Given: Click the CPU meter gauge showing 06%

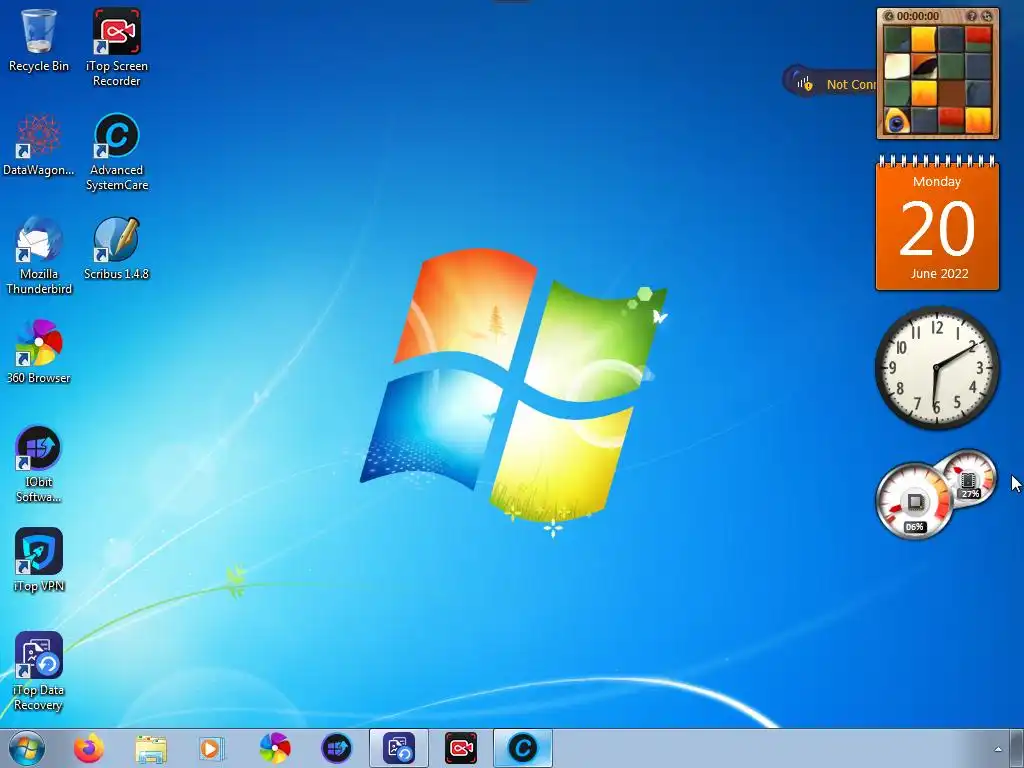Looking at the screenshot, I should [x=914, y=502].
